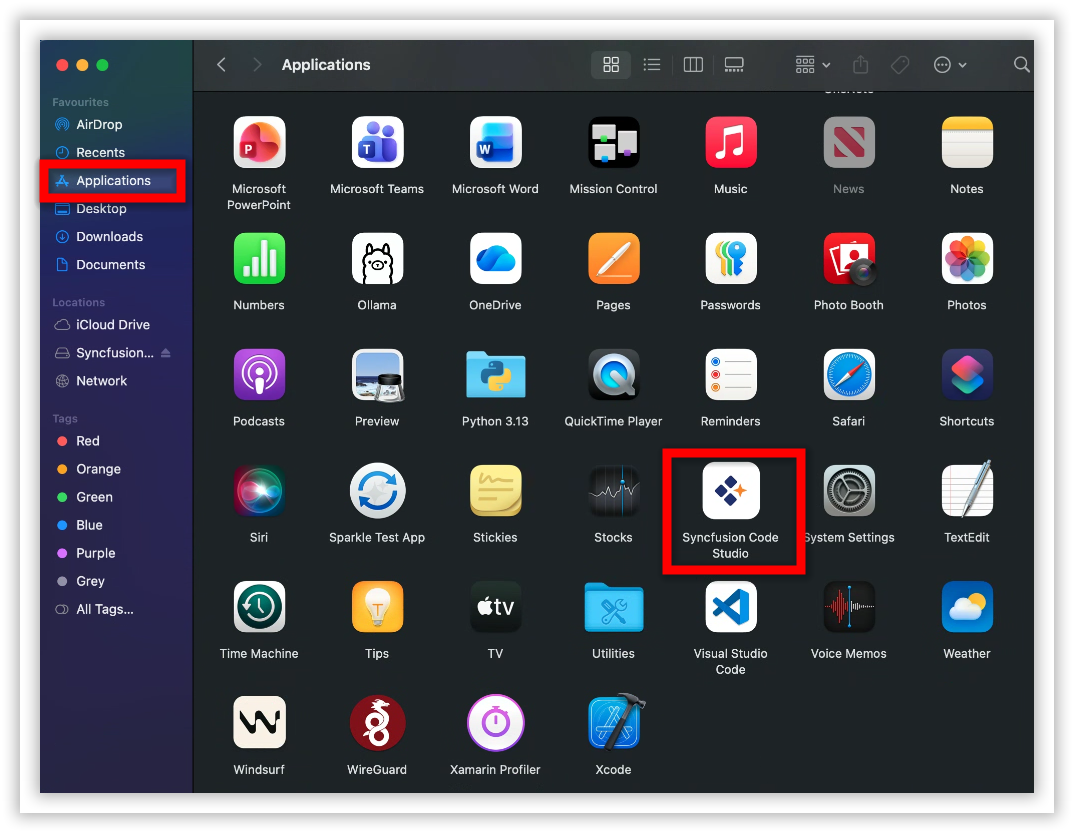Select iCloud Drive in sidebar

point(112,325)
